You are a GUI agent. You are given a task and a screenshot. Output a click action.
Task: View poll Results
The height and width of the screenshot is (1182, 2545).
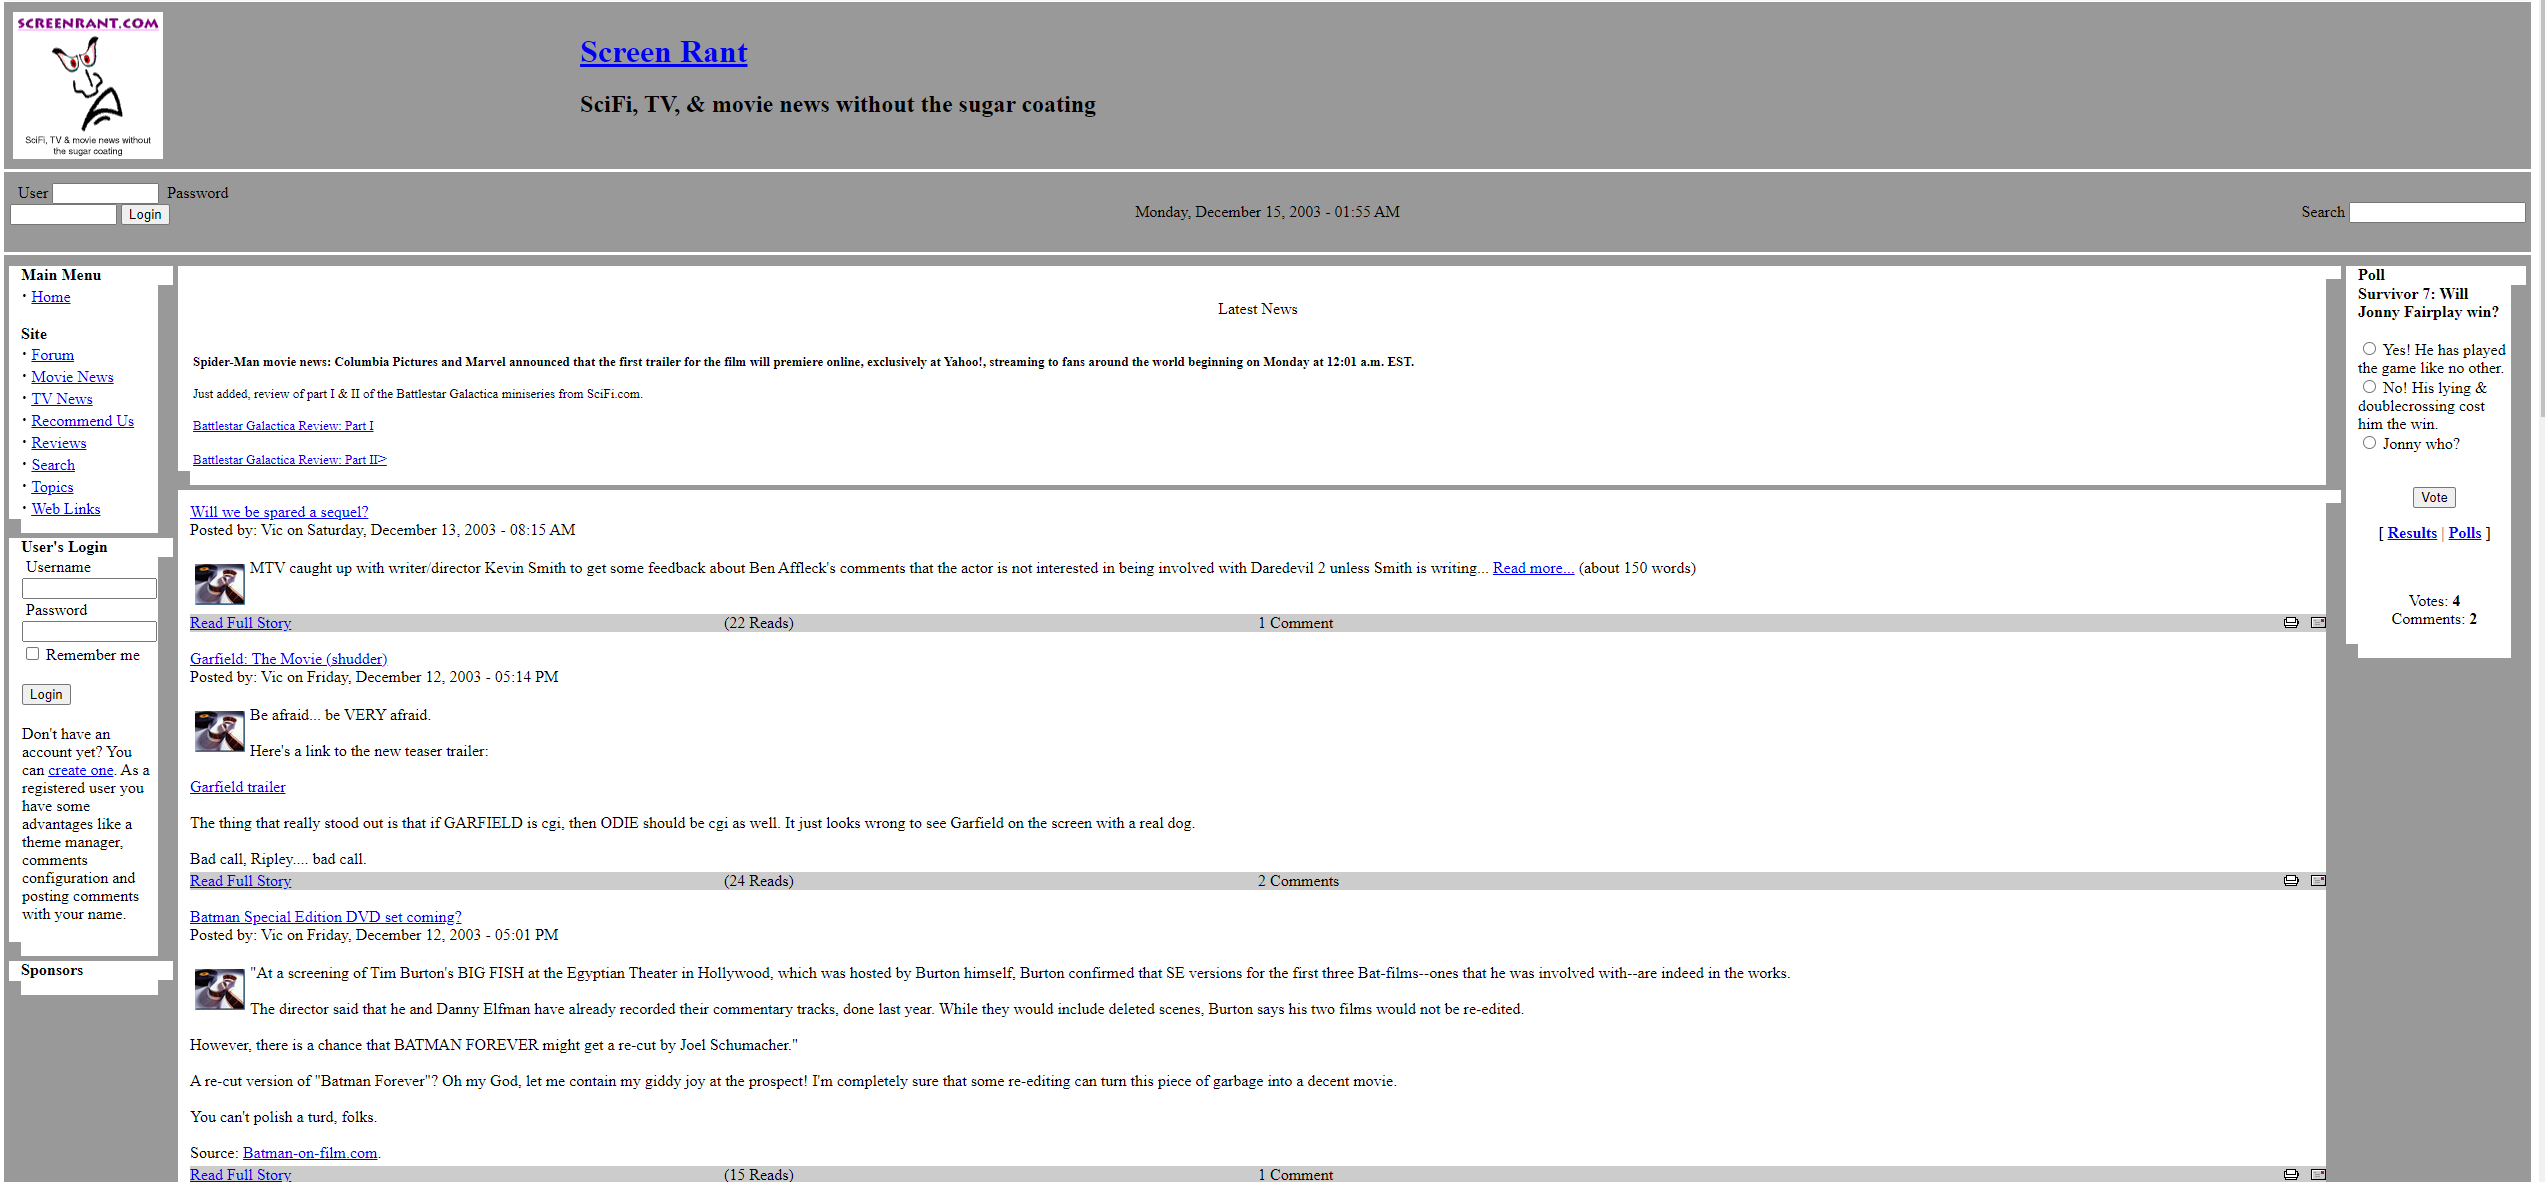(x=2412, y=533)
